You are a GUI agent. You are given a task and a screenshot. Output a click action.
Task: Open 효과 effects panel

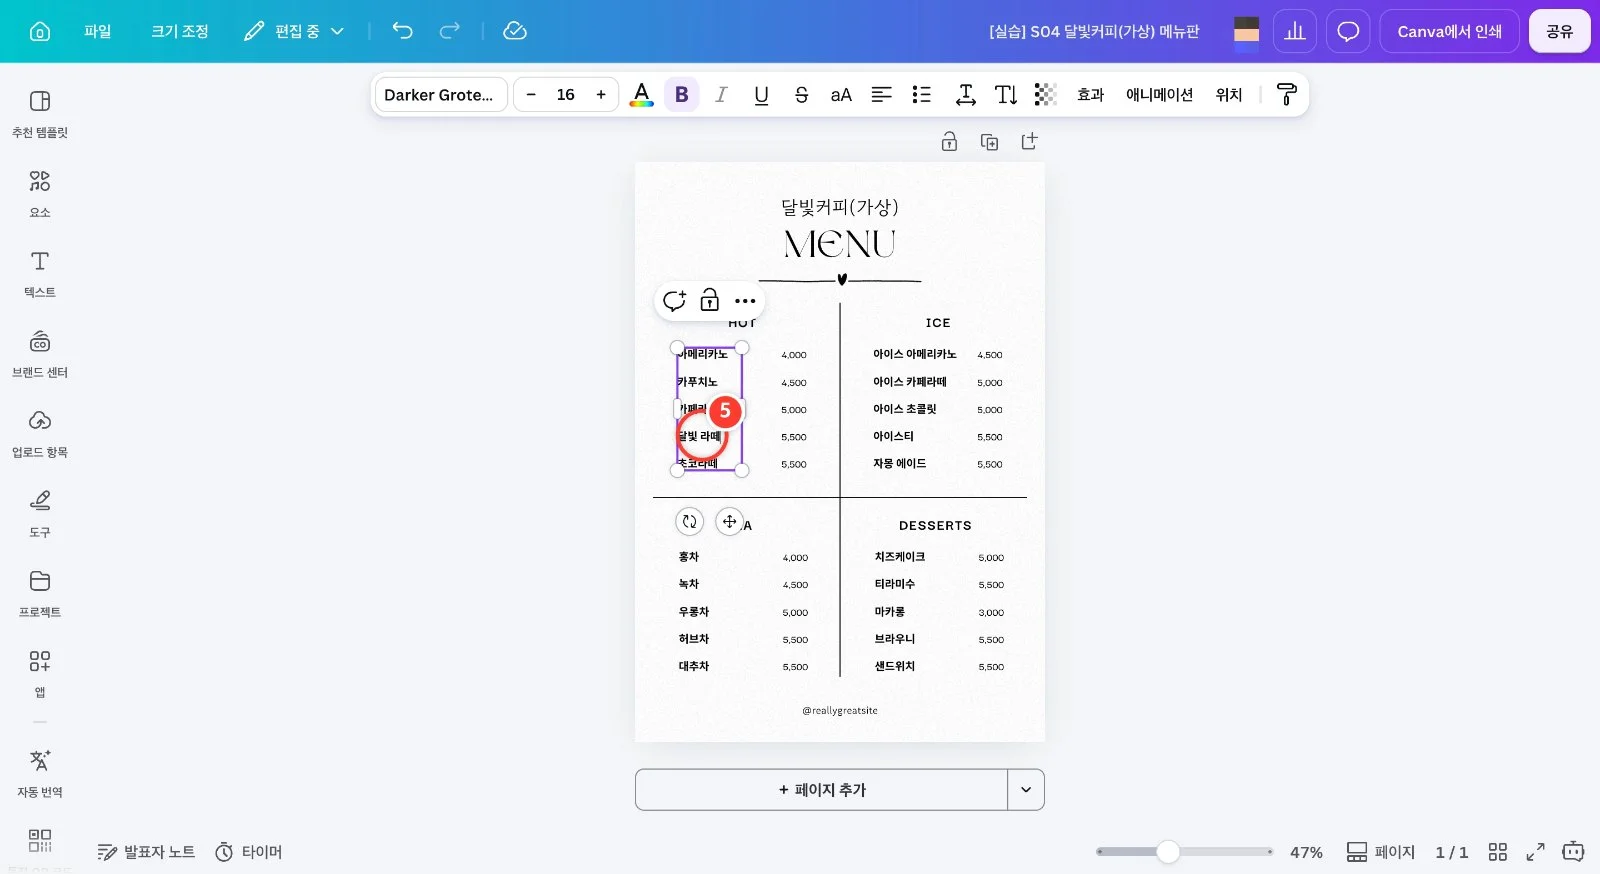tap(1090, 95)
